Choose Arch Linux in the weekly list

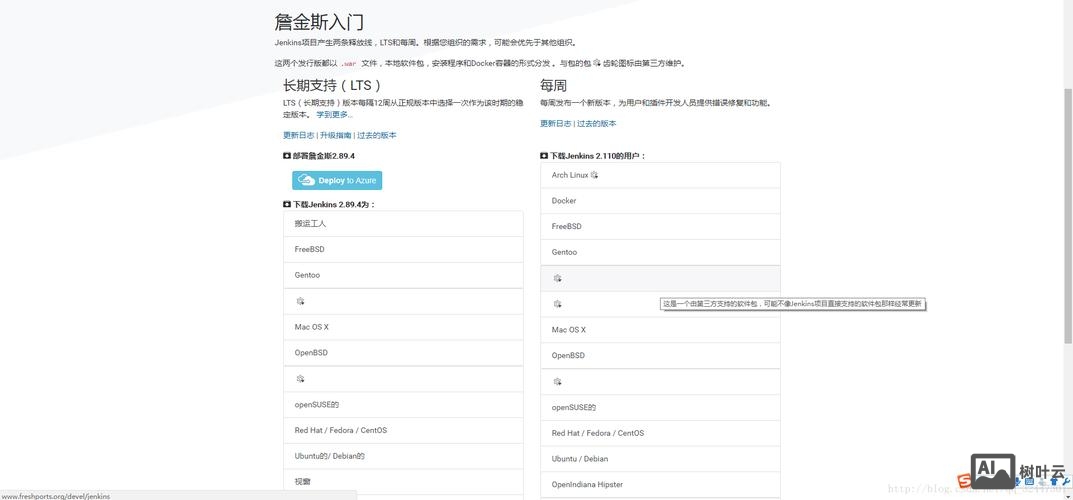point(660,175)
